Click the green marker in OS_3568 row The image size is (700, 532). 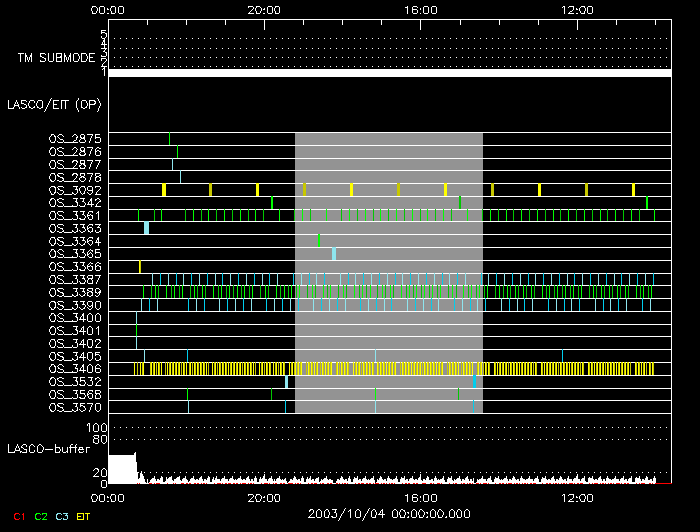(x=459, y=394)
